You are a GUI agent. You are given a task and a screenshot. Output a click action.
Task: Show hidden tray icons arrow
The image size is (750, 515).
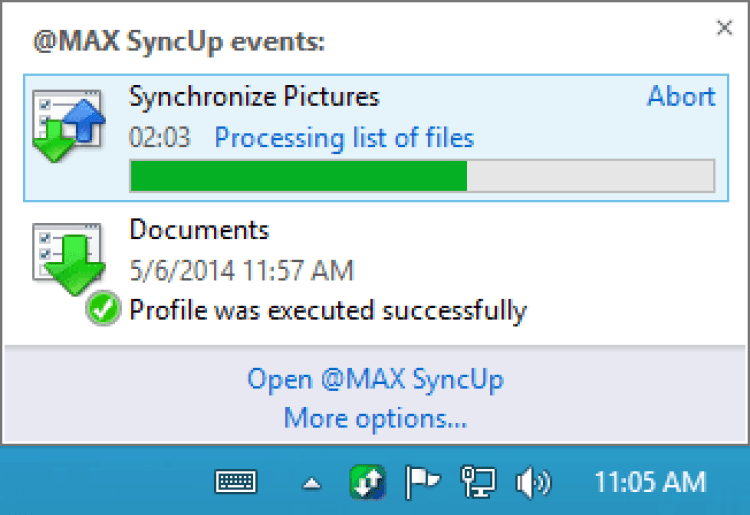(x=311, y=483)
